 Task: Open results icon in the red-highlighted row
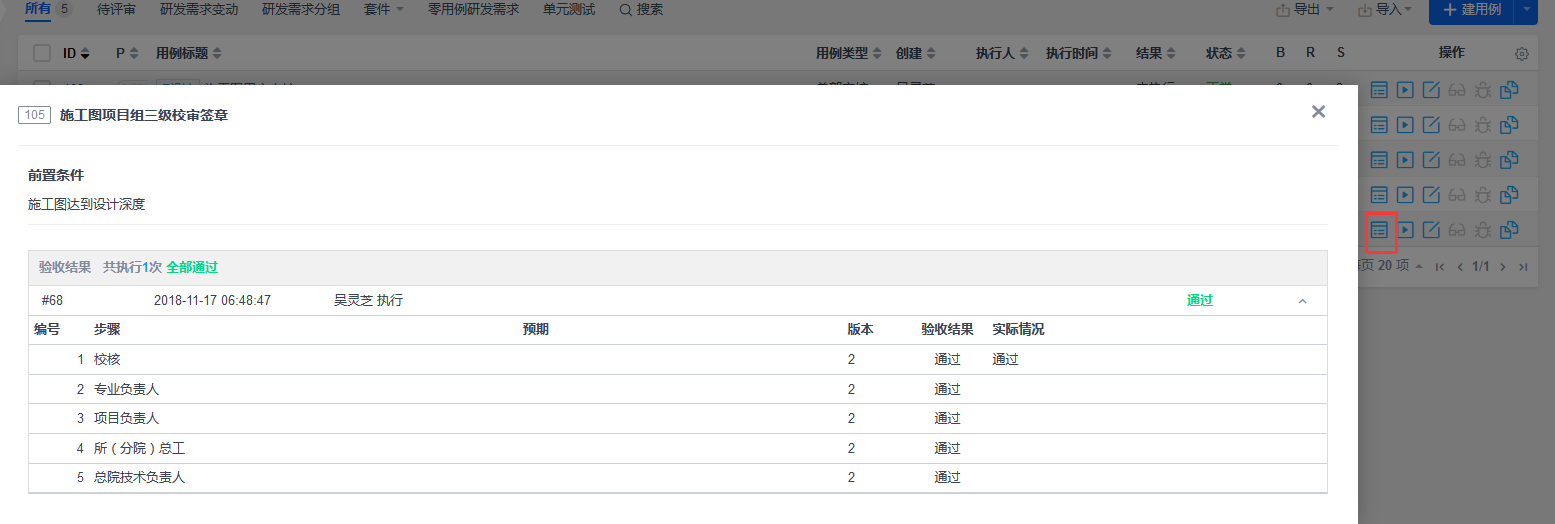(x=1379, y=230)
